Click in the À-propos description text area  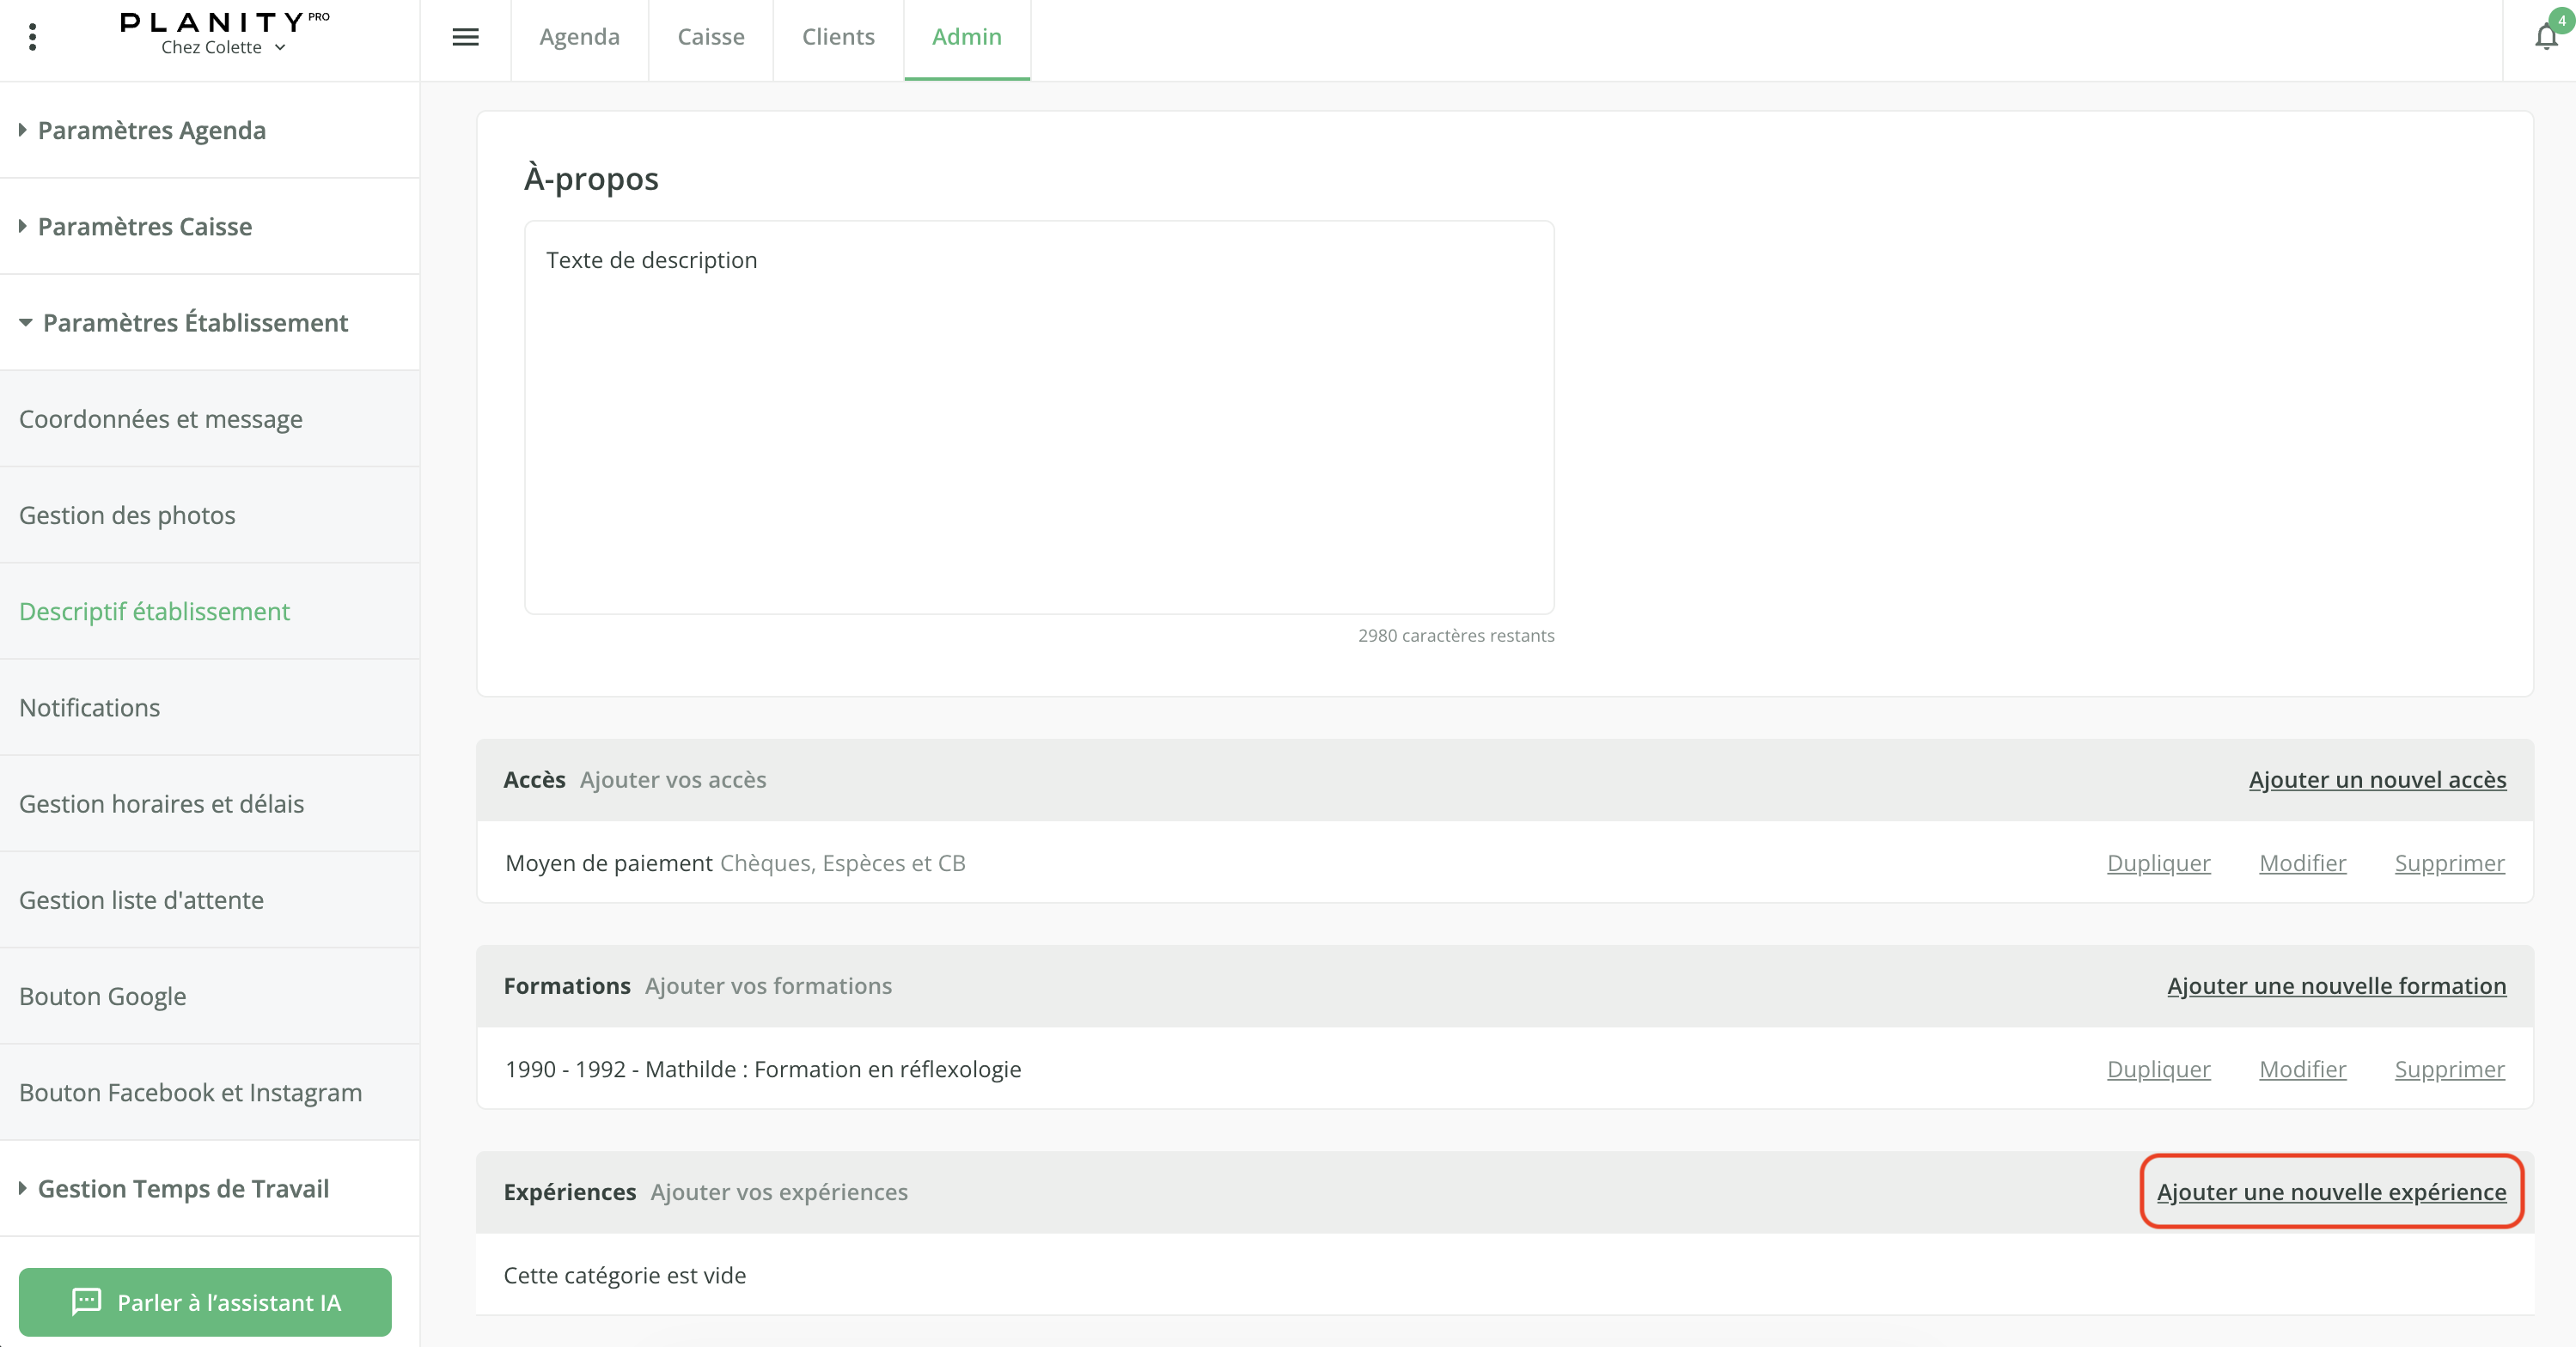coord(1038,416)
